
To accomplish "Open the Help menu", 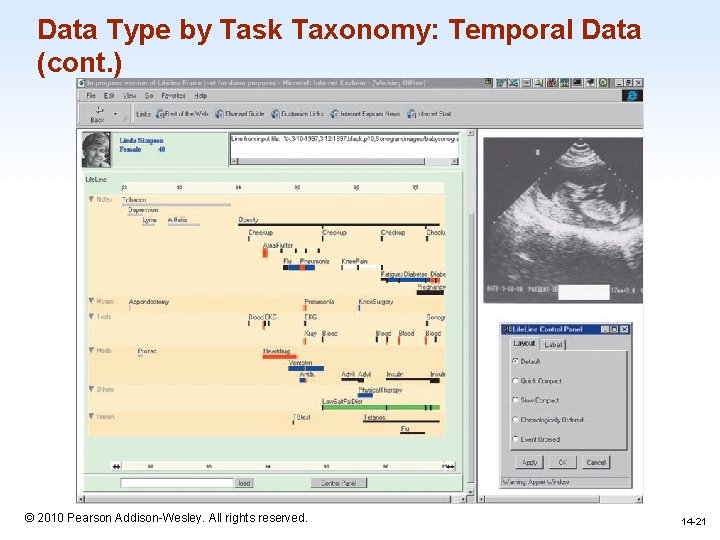I will pyautogui.click(x=200, y=96).
